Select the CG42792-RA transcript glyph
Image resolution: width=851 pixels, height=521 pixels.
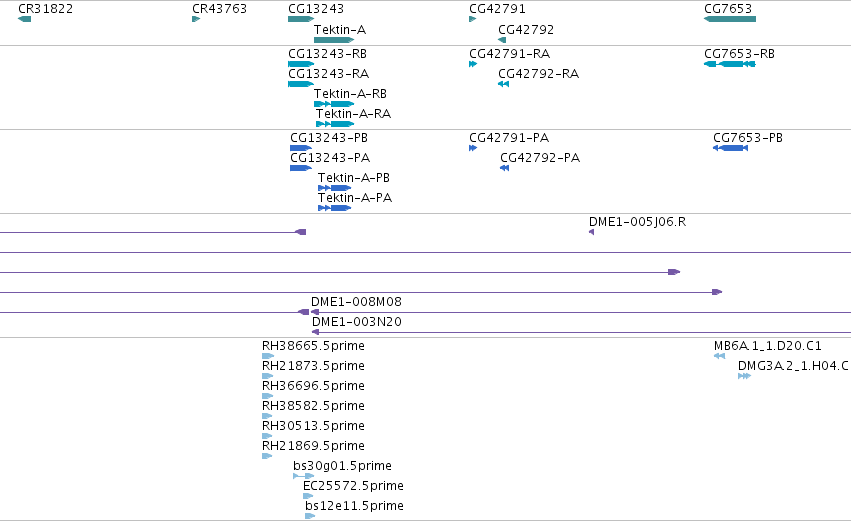(504, 84)
